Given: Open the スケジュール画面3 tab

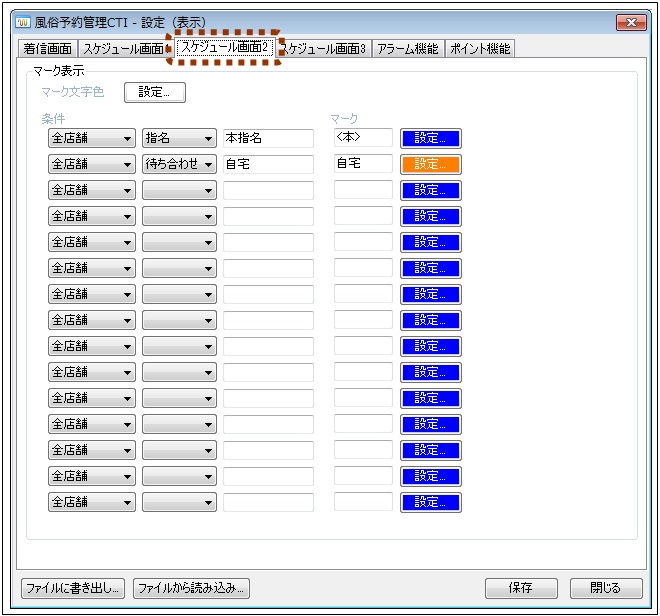Looking at the screenshot, I should [x=326, y=48].
